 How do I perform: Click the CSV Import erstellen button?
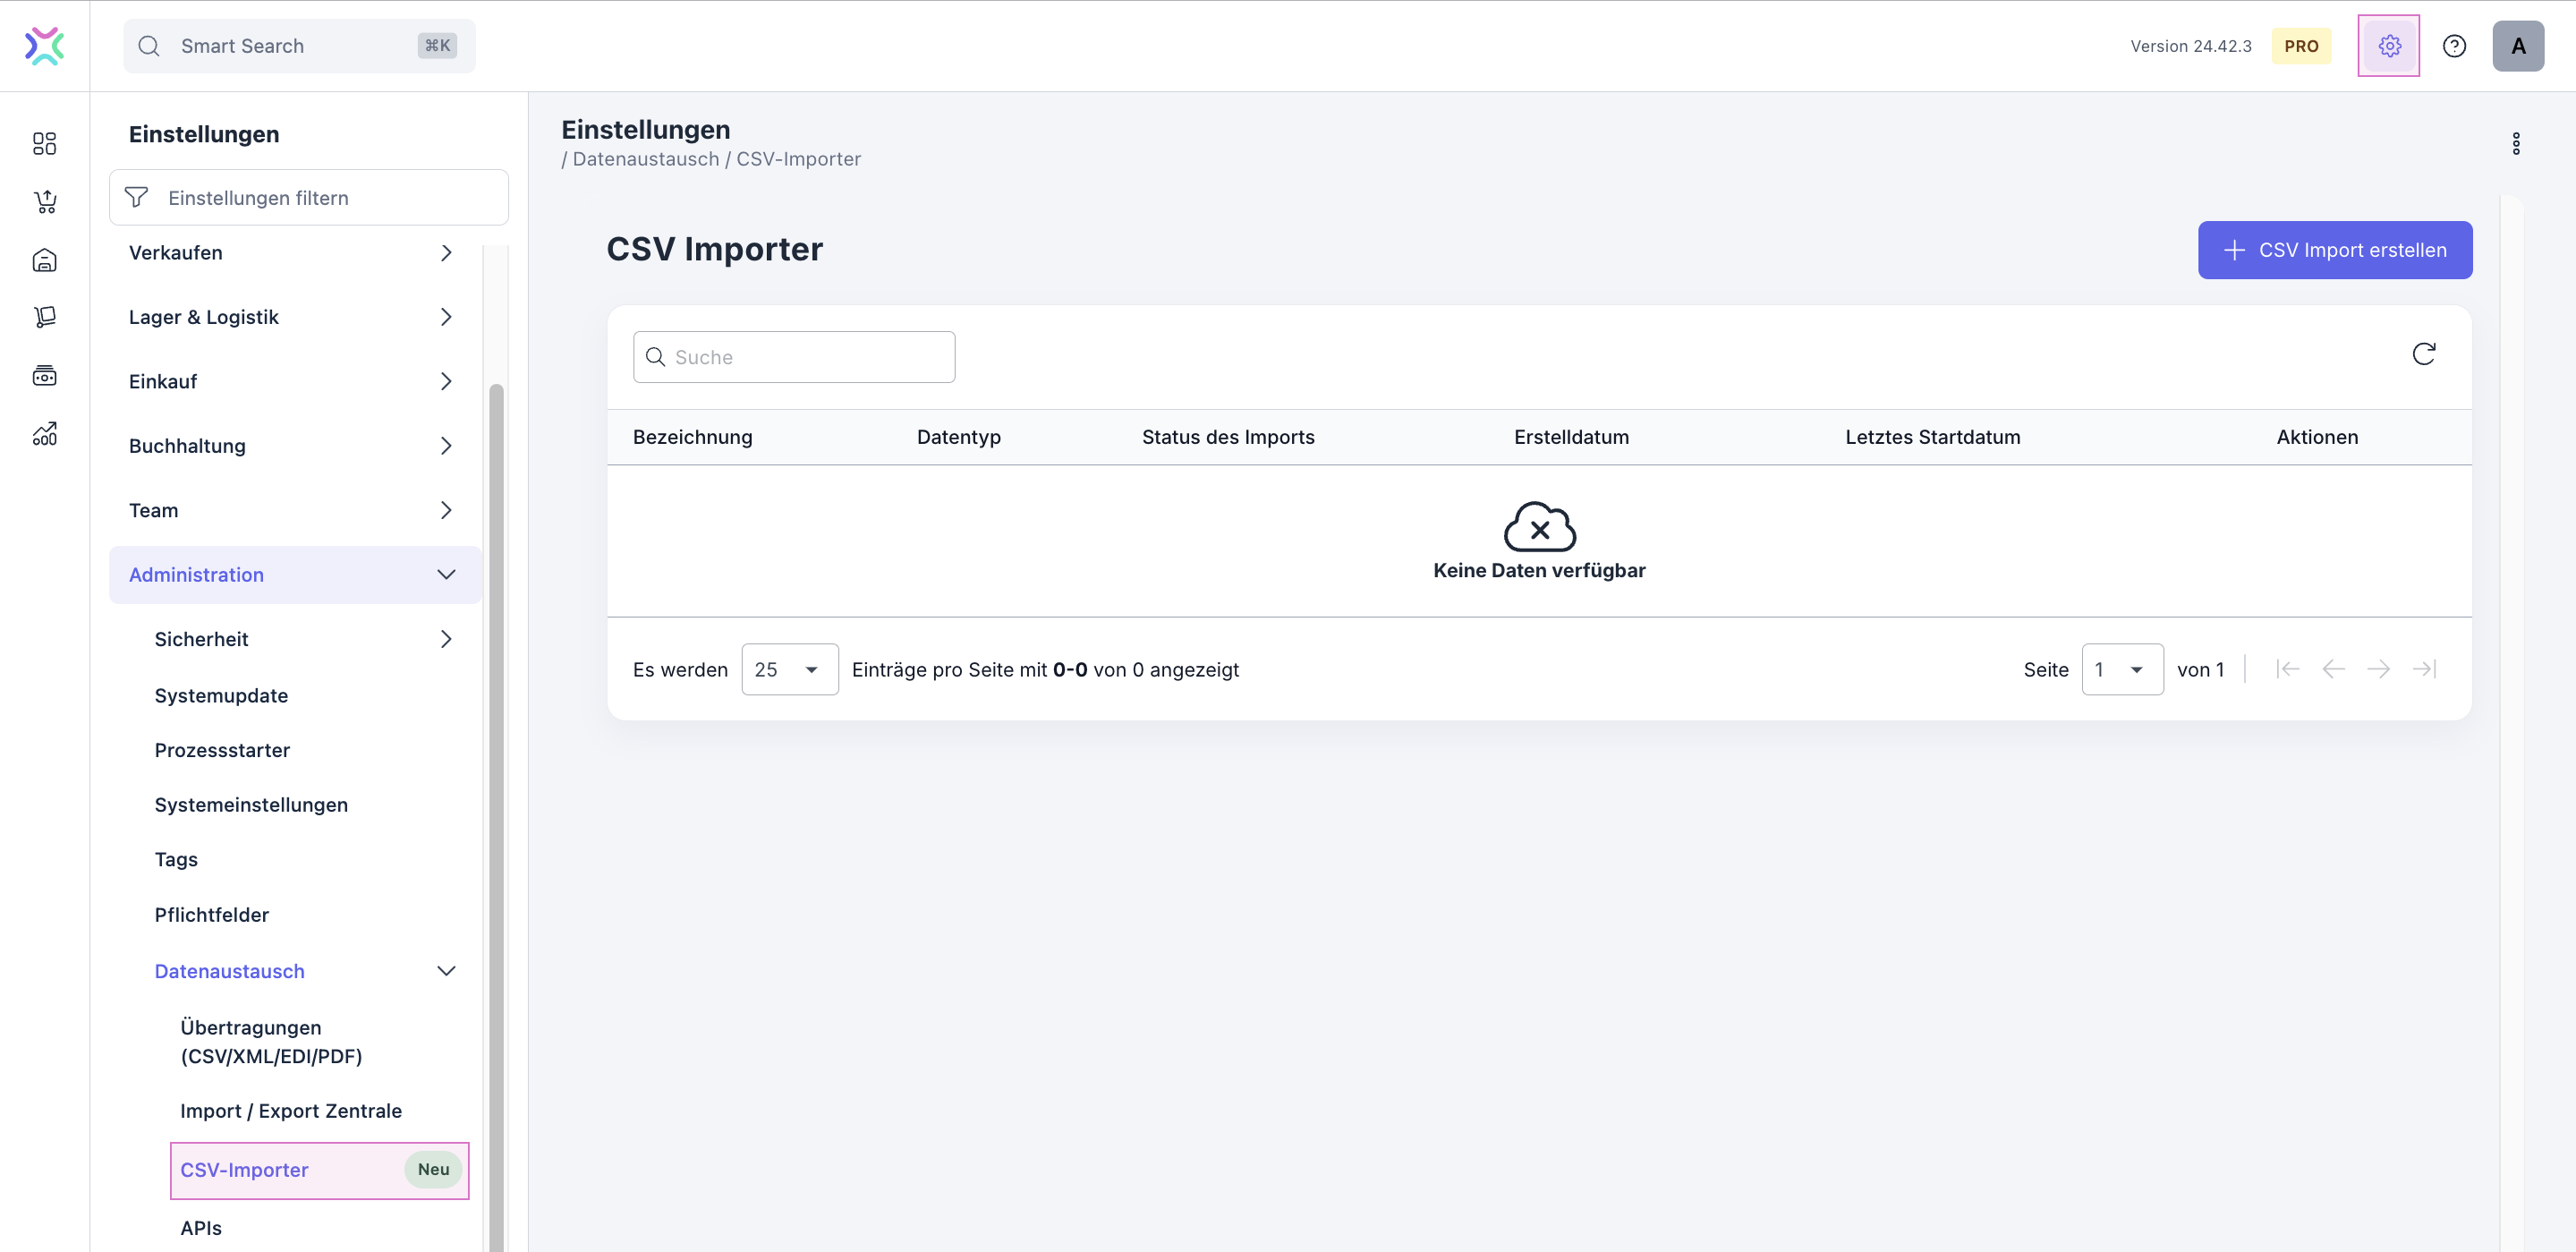click(x=2335, y=250)
